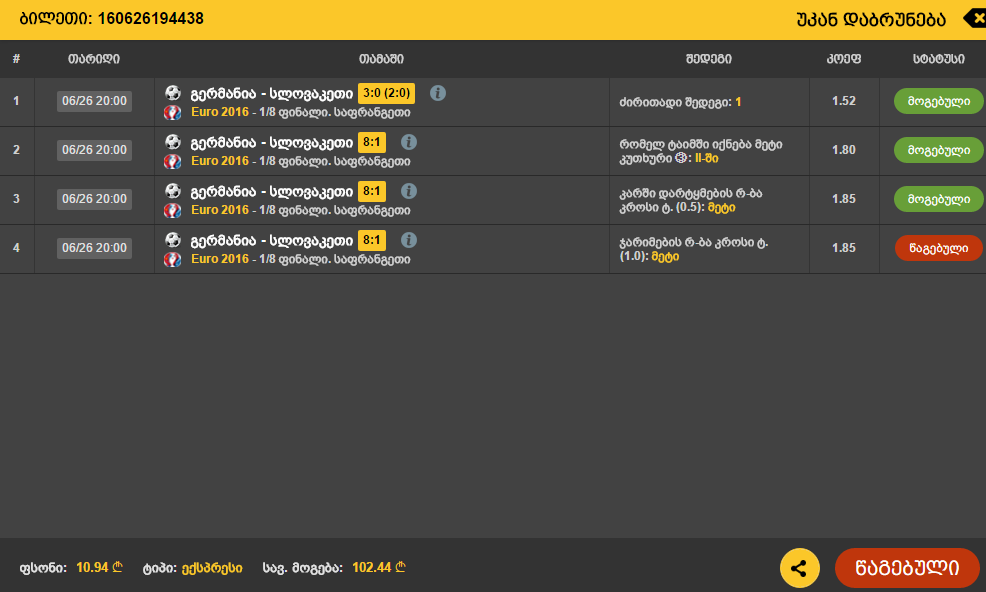This screenshot has width=986, height=592.
Task: Click the კოეფ column header
Action: (x=843, y=59)
